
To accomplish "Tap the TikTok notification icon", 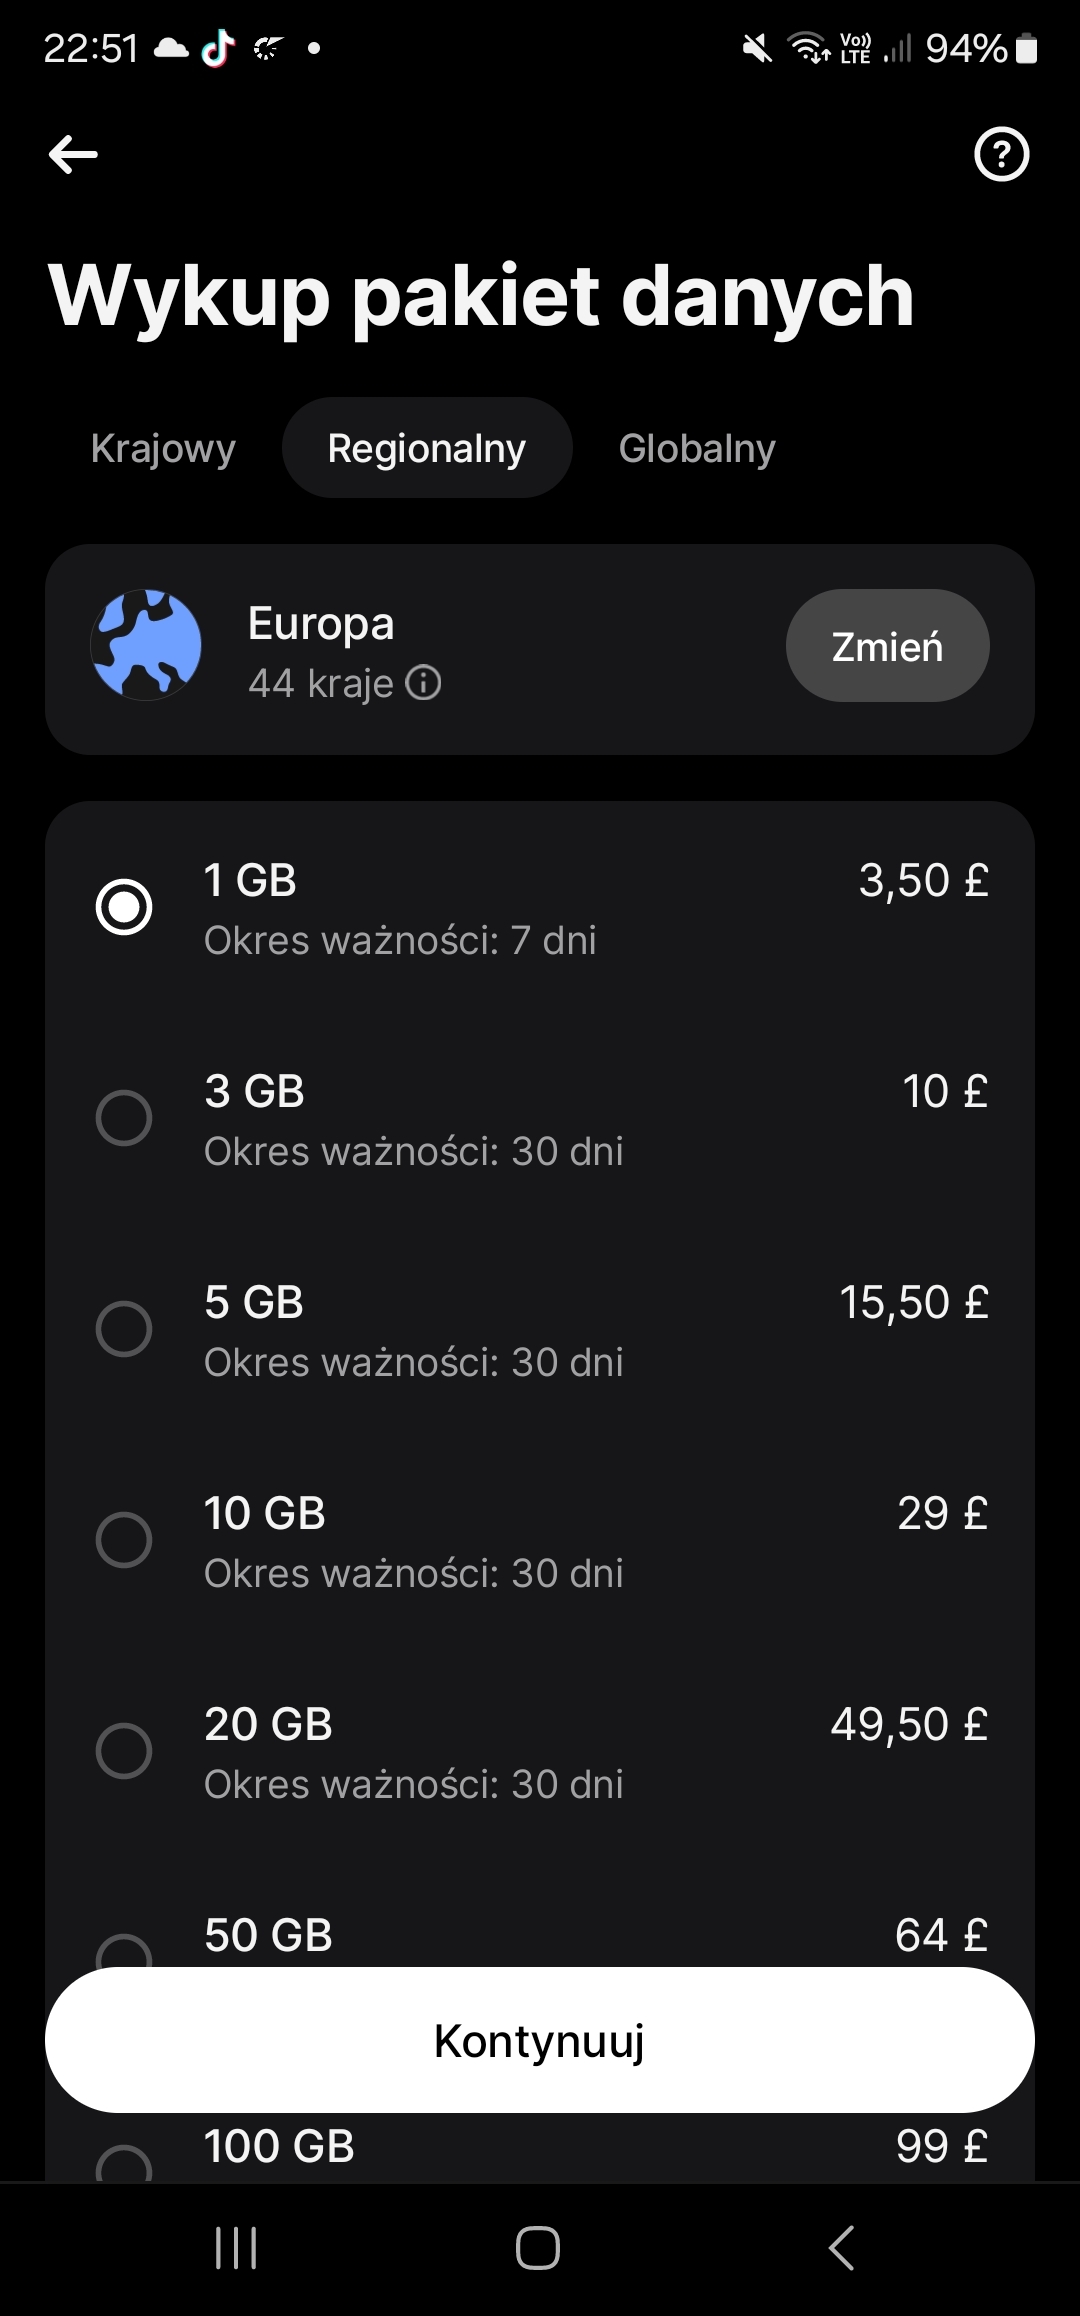I will coord(218,47).
